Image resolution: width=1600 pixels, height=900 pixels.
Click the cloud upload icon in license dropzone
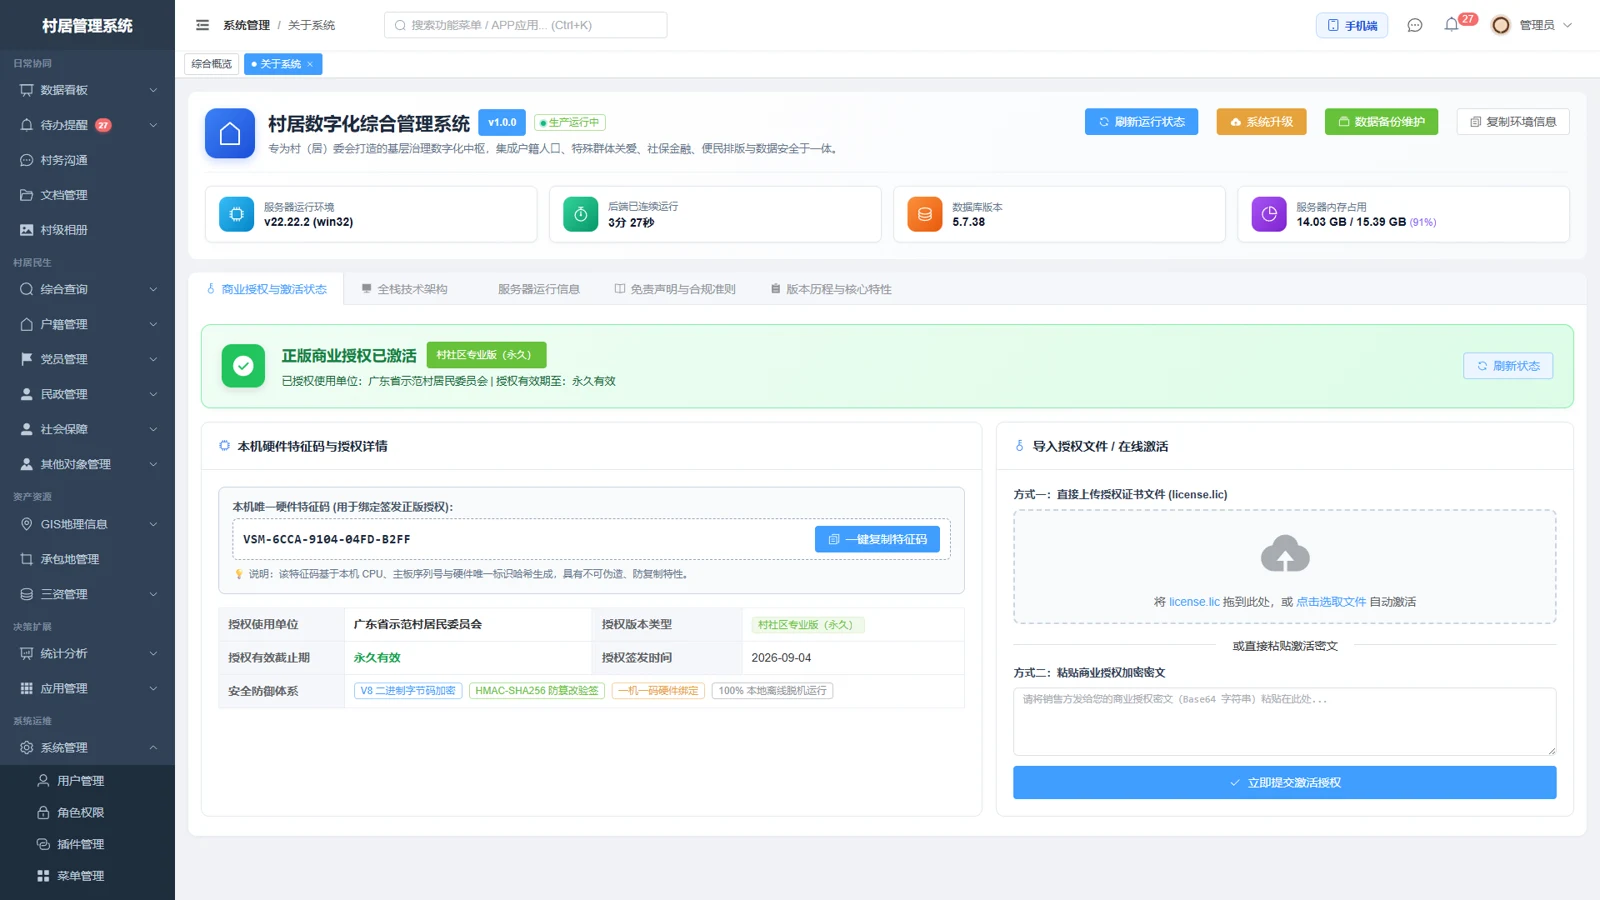pos(1285,555)
